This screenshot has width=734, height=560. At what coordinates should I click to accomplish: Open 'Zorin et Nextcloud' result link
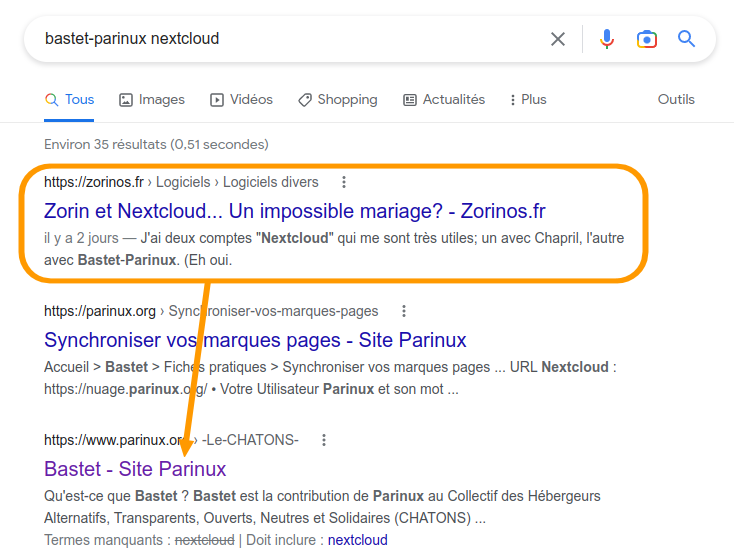(294, 211)
